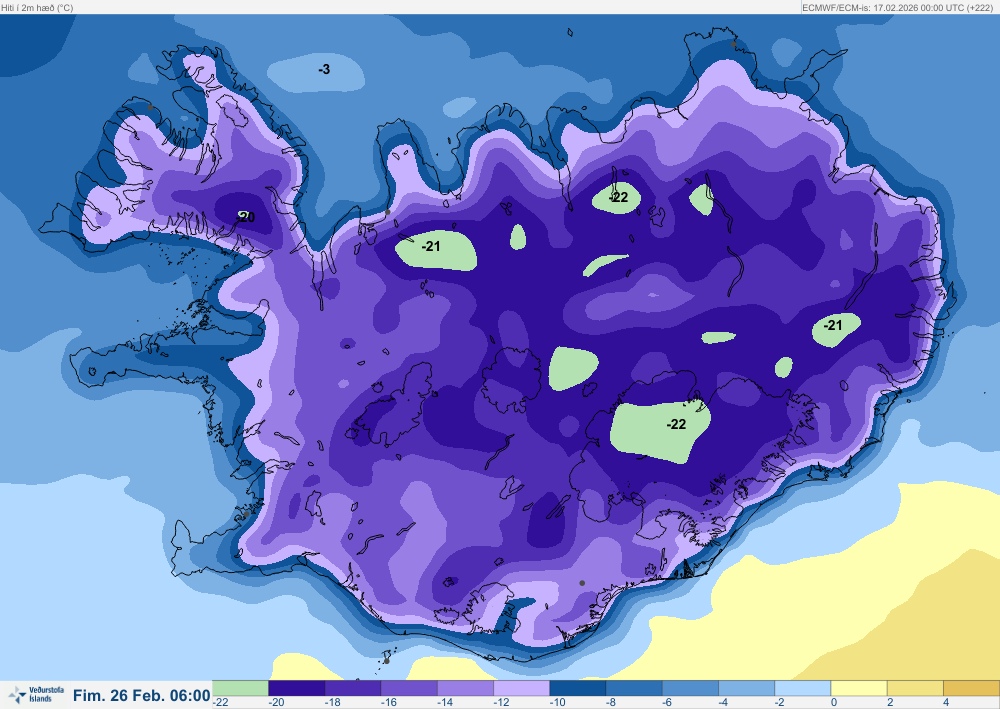Click the legend scale value '-6'
The width and height of the screenshot is (1000, 709).
click(x=666, y=703)
